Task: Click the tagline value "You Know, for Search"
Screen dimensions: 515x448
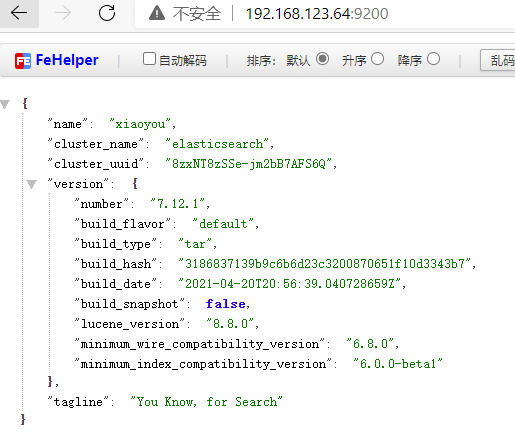Action: pyautogui.click(x=206, y=402)
